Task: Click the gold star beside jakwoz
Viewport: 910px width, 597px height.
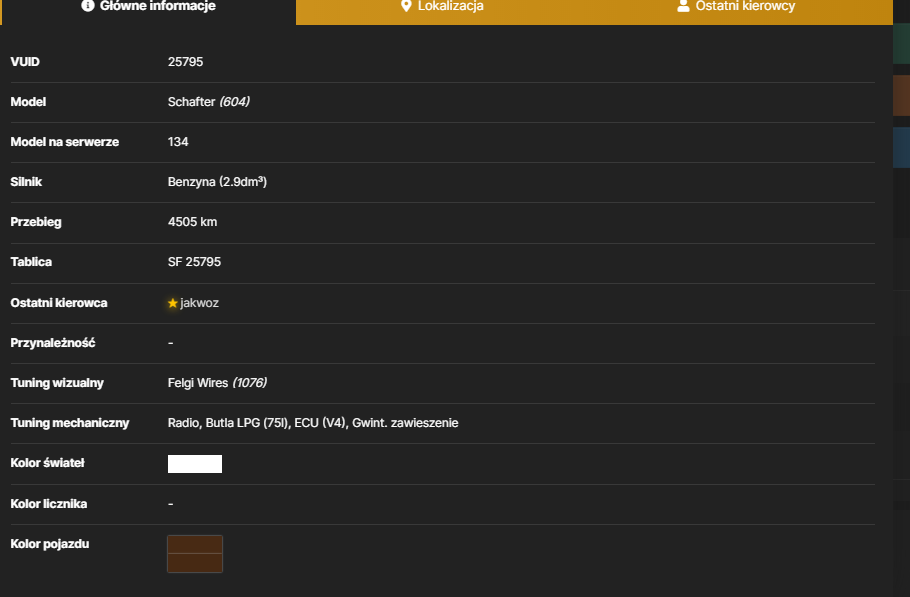Action: tap(172, 303)
